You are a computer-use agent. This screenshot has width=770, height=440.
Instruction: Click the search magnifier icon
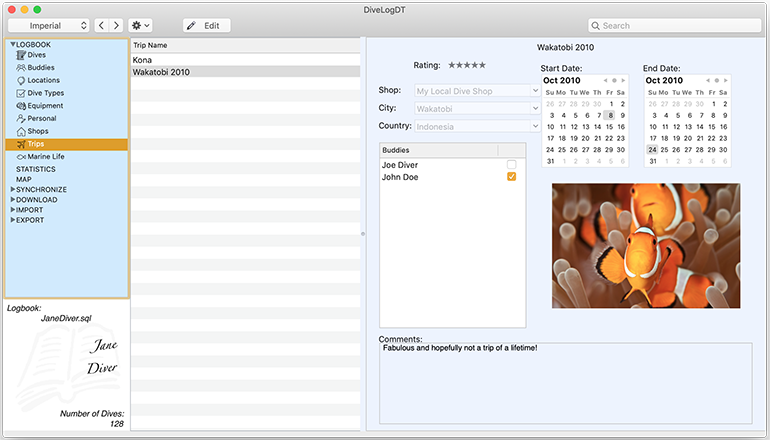pos(596,26)
